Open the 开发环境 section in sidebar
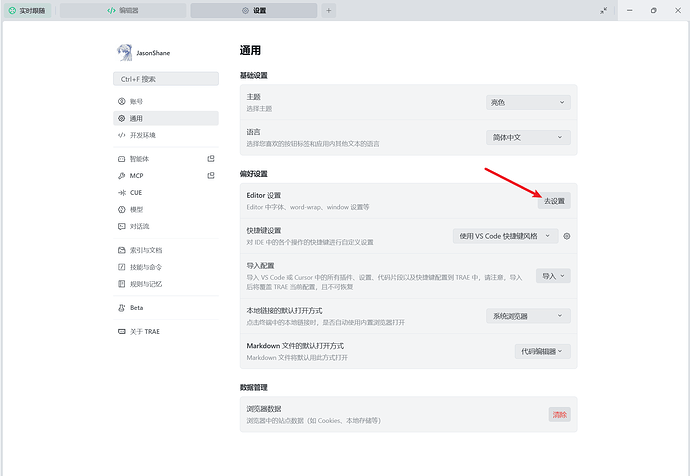Screen dimensions: 690x476 pyautogui.click(x=165, y=135)
